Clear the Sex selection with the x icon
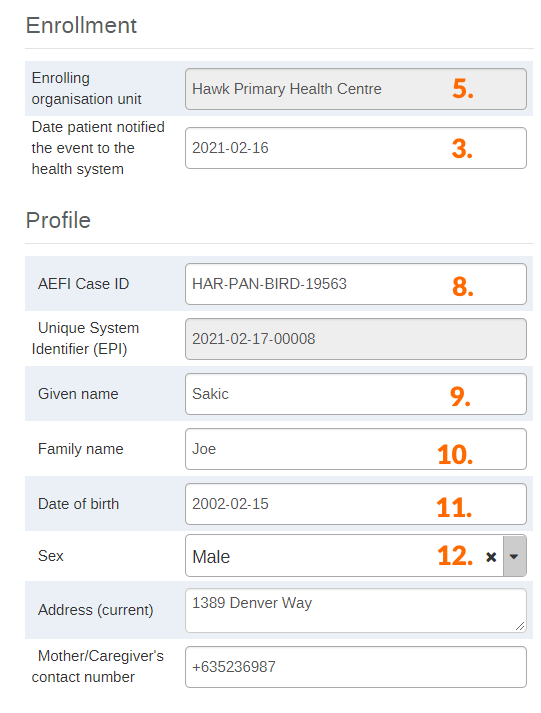 491,557
